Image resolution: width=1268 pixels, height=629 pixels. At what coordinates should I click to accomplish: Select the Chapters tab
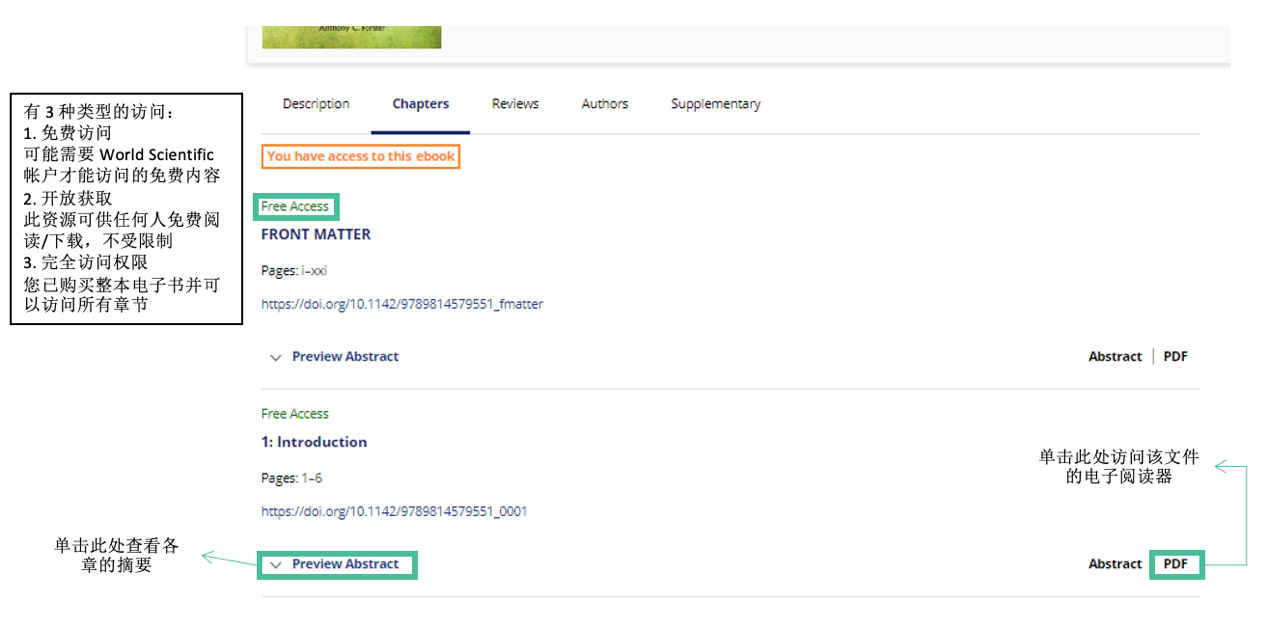coord(420,104)
